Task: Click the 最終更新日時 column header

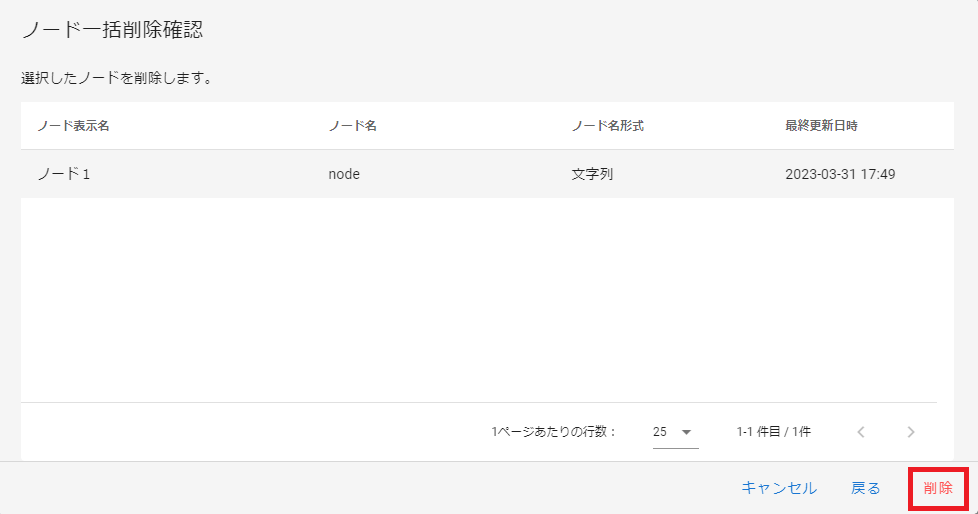Action: click(821, 126)
